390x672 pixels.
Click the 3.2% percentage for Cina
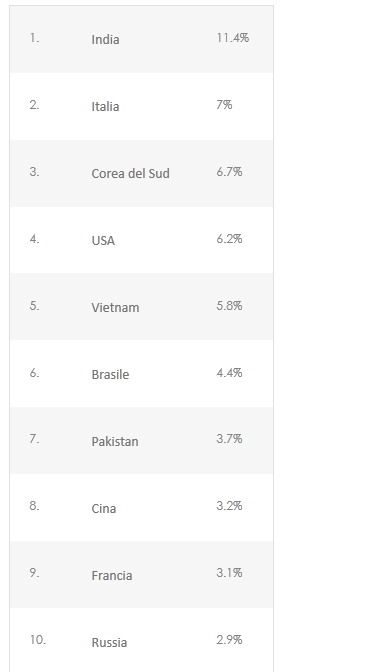point(229,506)
